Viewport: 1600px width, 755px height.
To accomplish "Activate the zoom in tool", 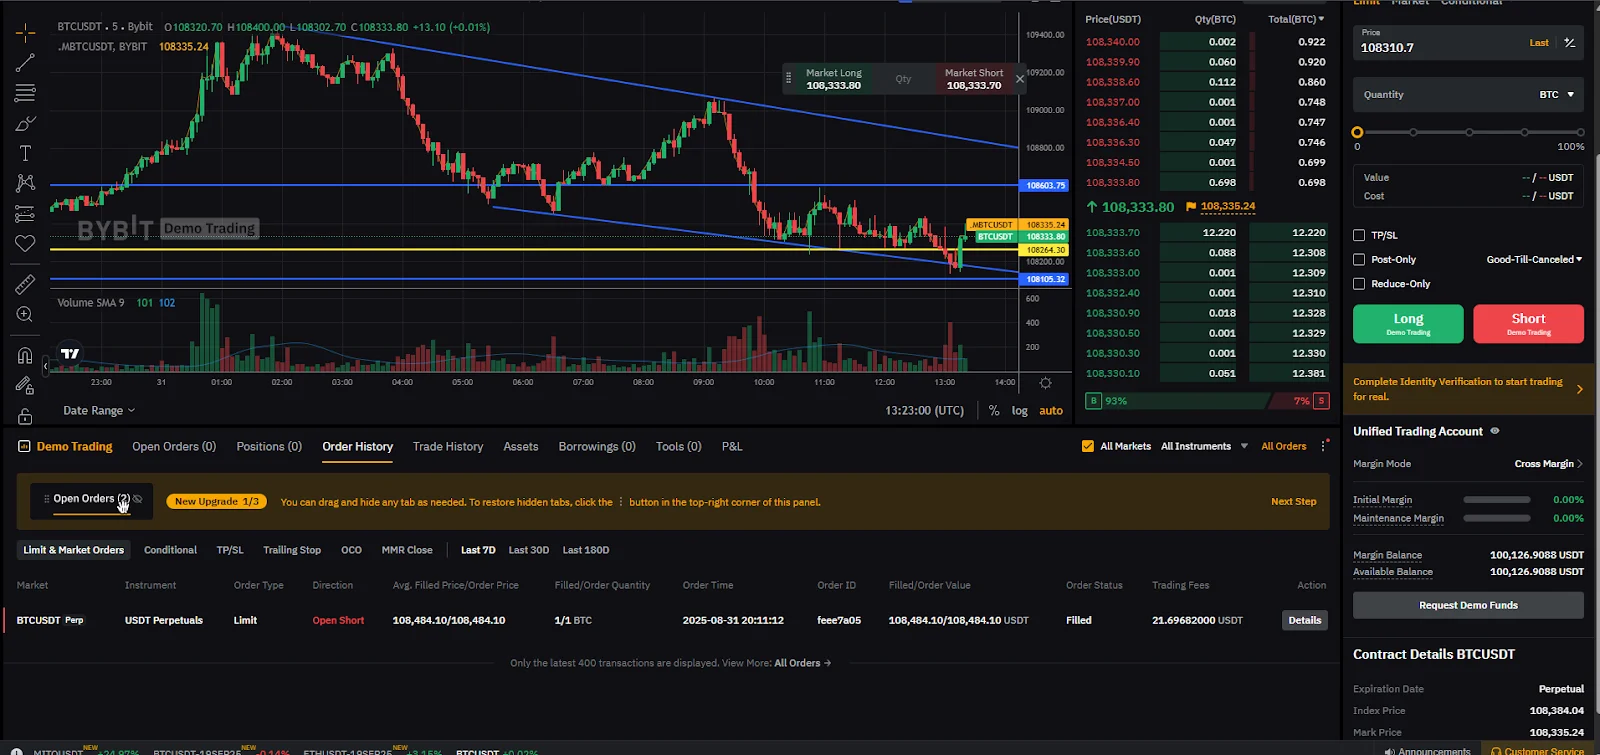I will [x=25, y=315].
